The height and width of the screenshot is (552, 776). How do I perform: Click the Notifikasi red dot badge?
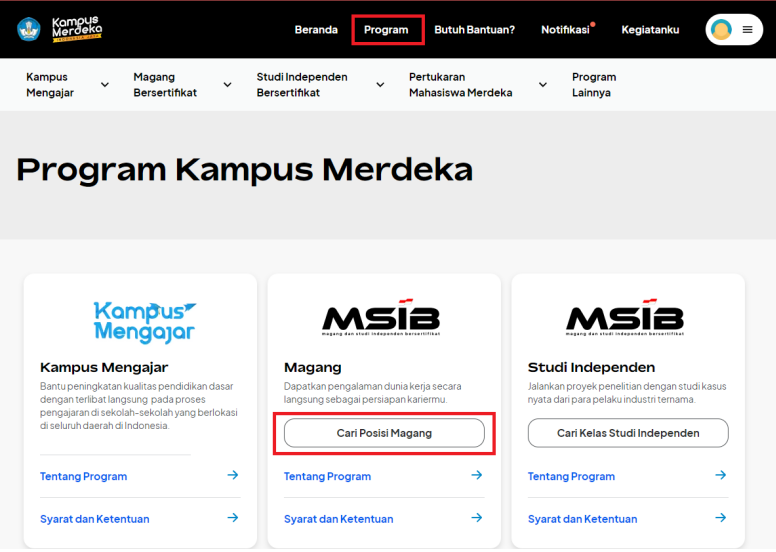592,24
